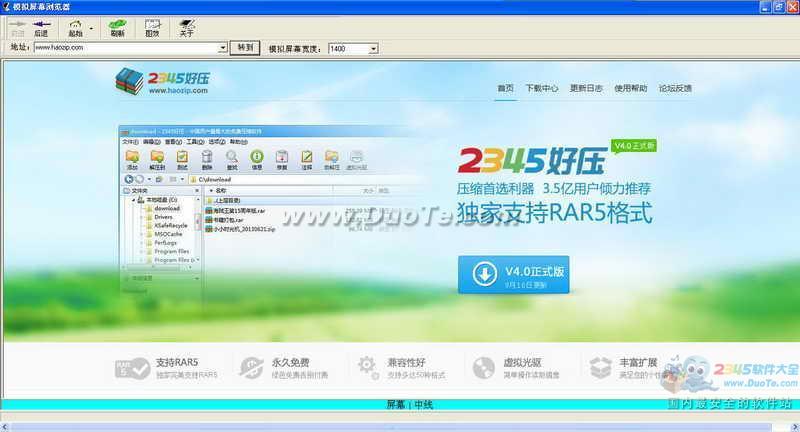Click the blue V4.0正式版 download button

514,275
